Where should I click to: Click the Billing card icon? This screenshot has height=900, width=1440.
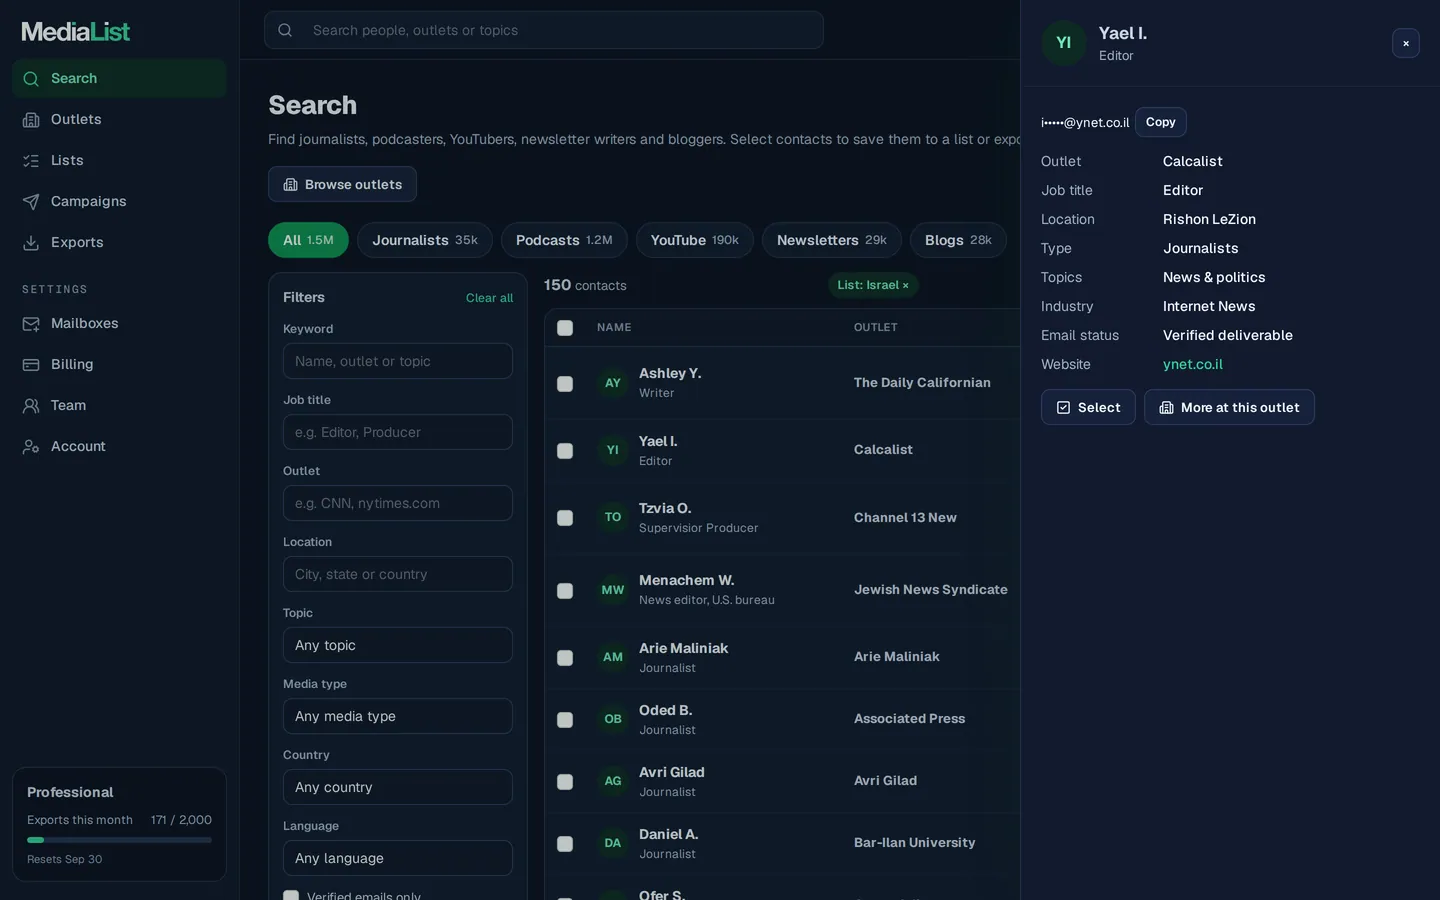[x=31, y=365]
